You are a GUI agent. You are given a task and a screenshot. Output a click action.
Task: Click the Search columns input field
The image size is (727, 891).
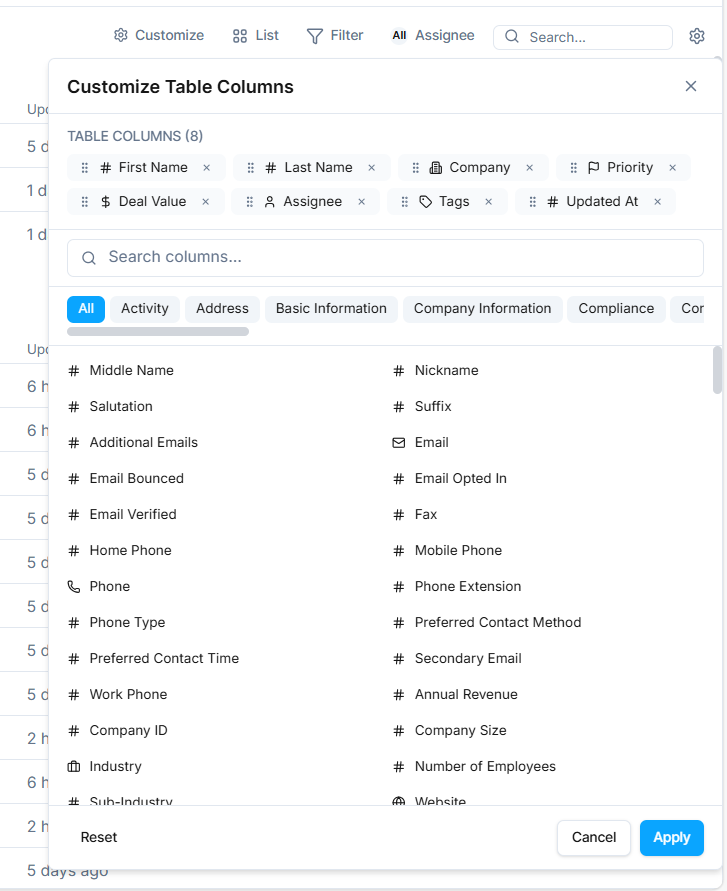[x=385, y=258]
